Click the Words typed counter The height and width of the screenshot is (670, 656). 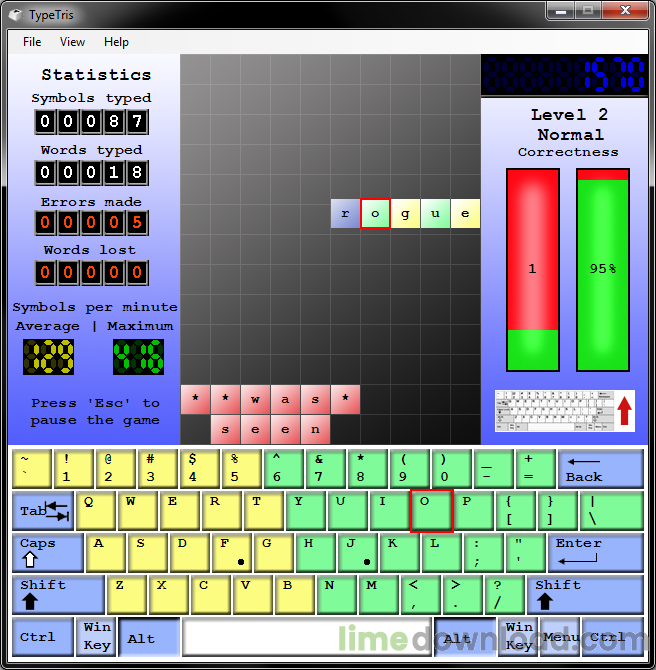[x=91, y=173]
